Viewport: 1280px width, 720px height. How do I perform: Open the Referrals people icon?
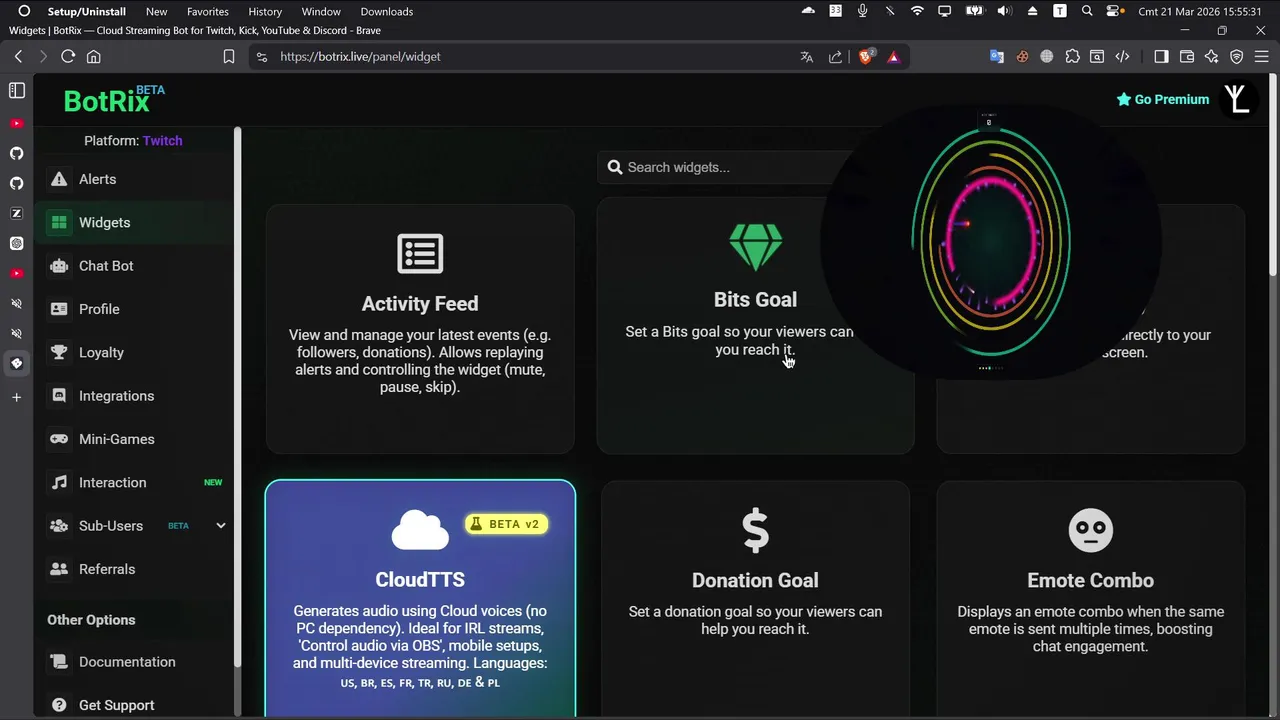pyautogui.click(x=59, y=569)
